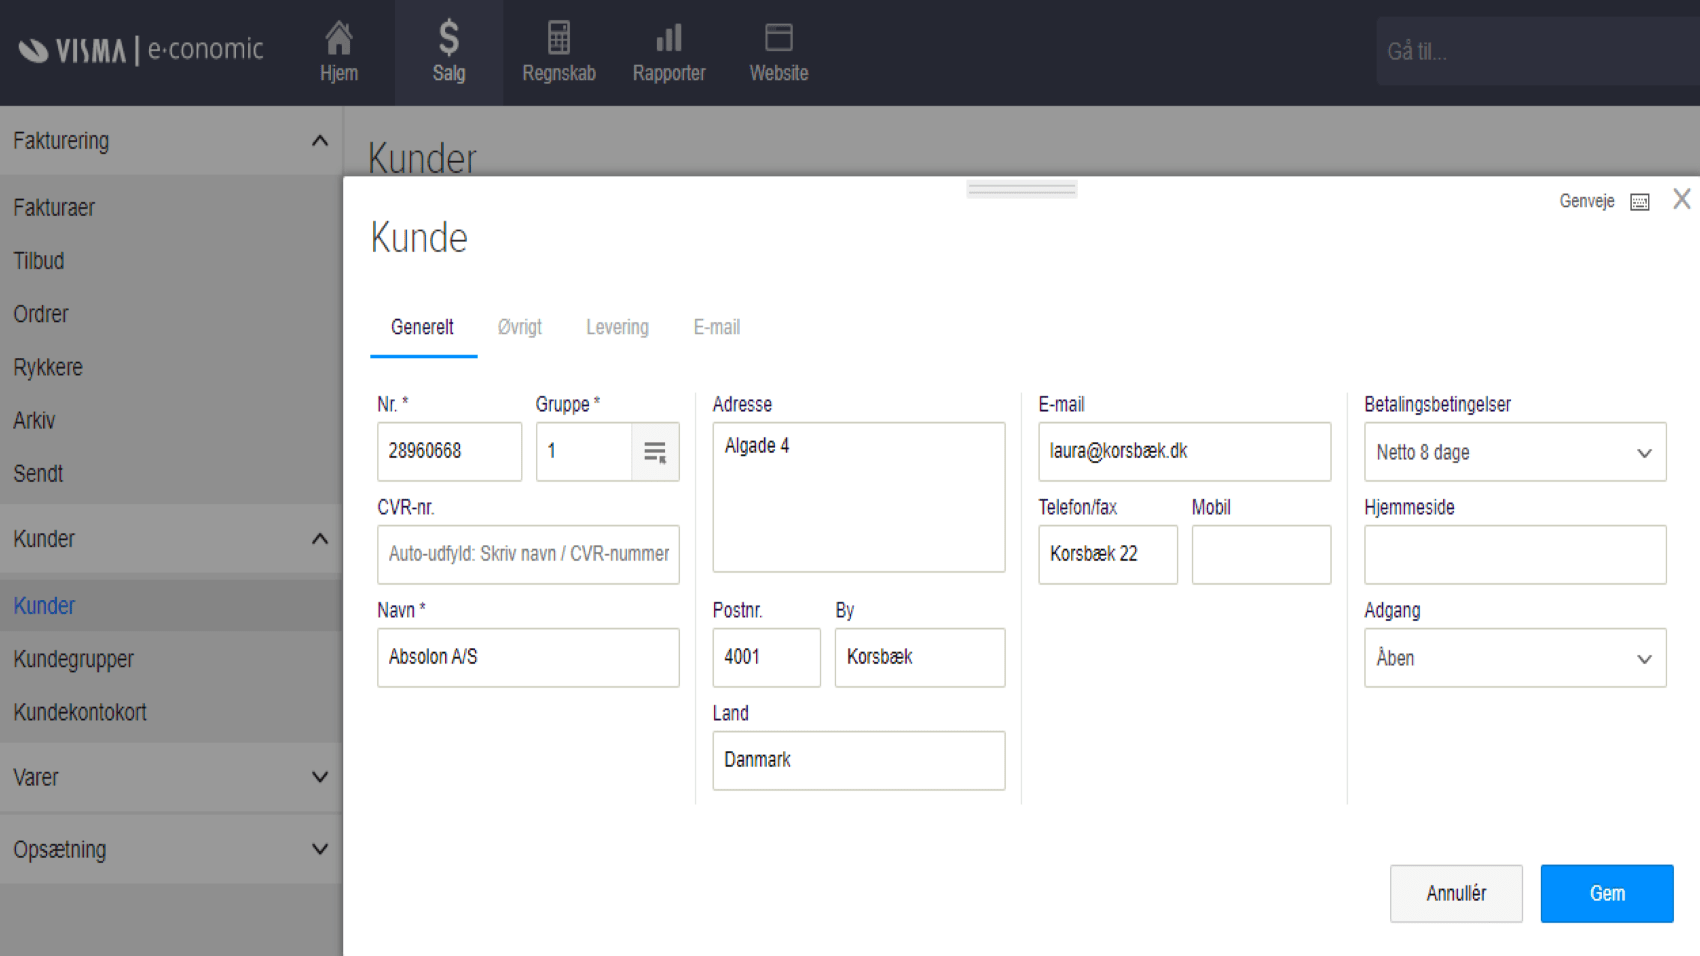
Task: Click the Visma e-conomic logo
Action: click(x=141, y=50)
